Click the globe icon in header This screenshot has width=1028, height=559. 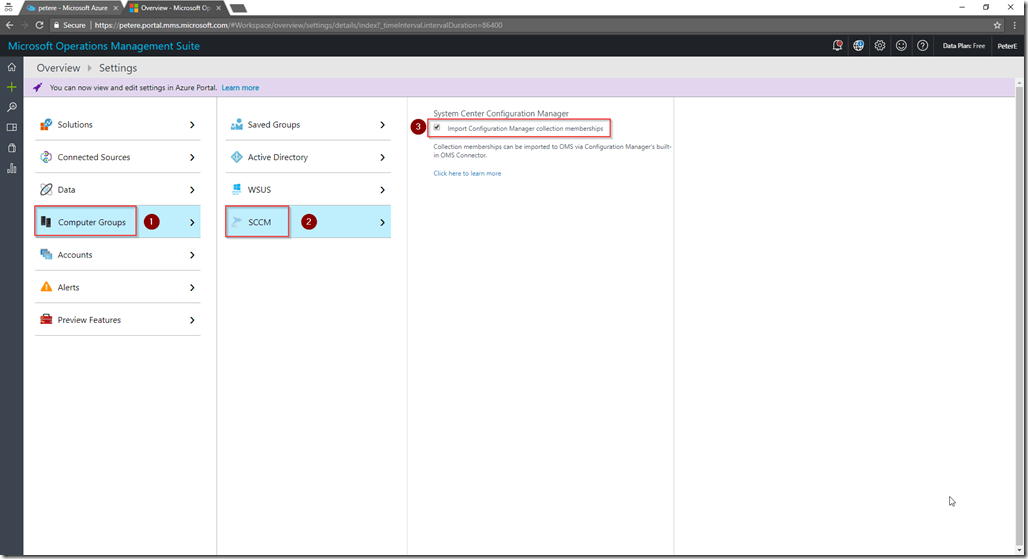859,46
